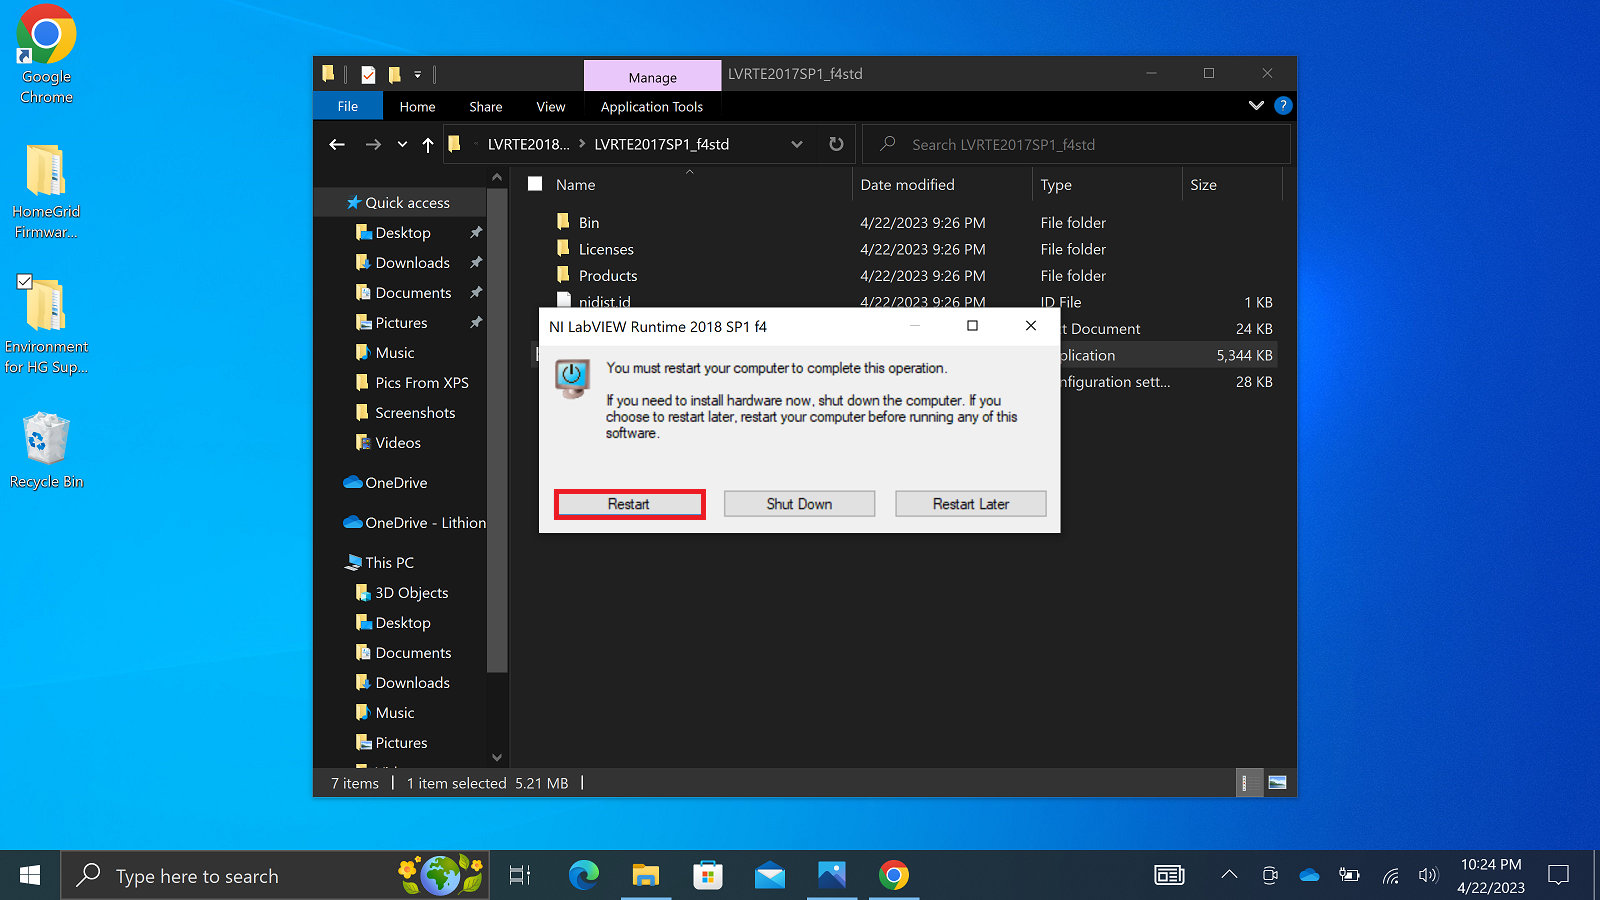This screenshot has width=1600, height=900.
Task: Open the Customize Quick Access Toolbar dropdown
Action: click(x=418, y=74)
